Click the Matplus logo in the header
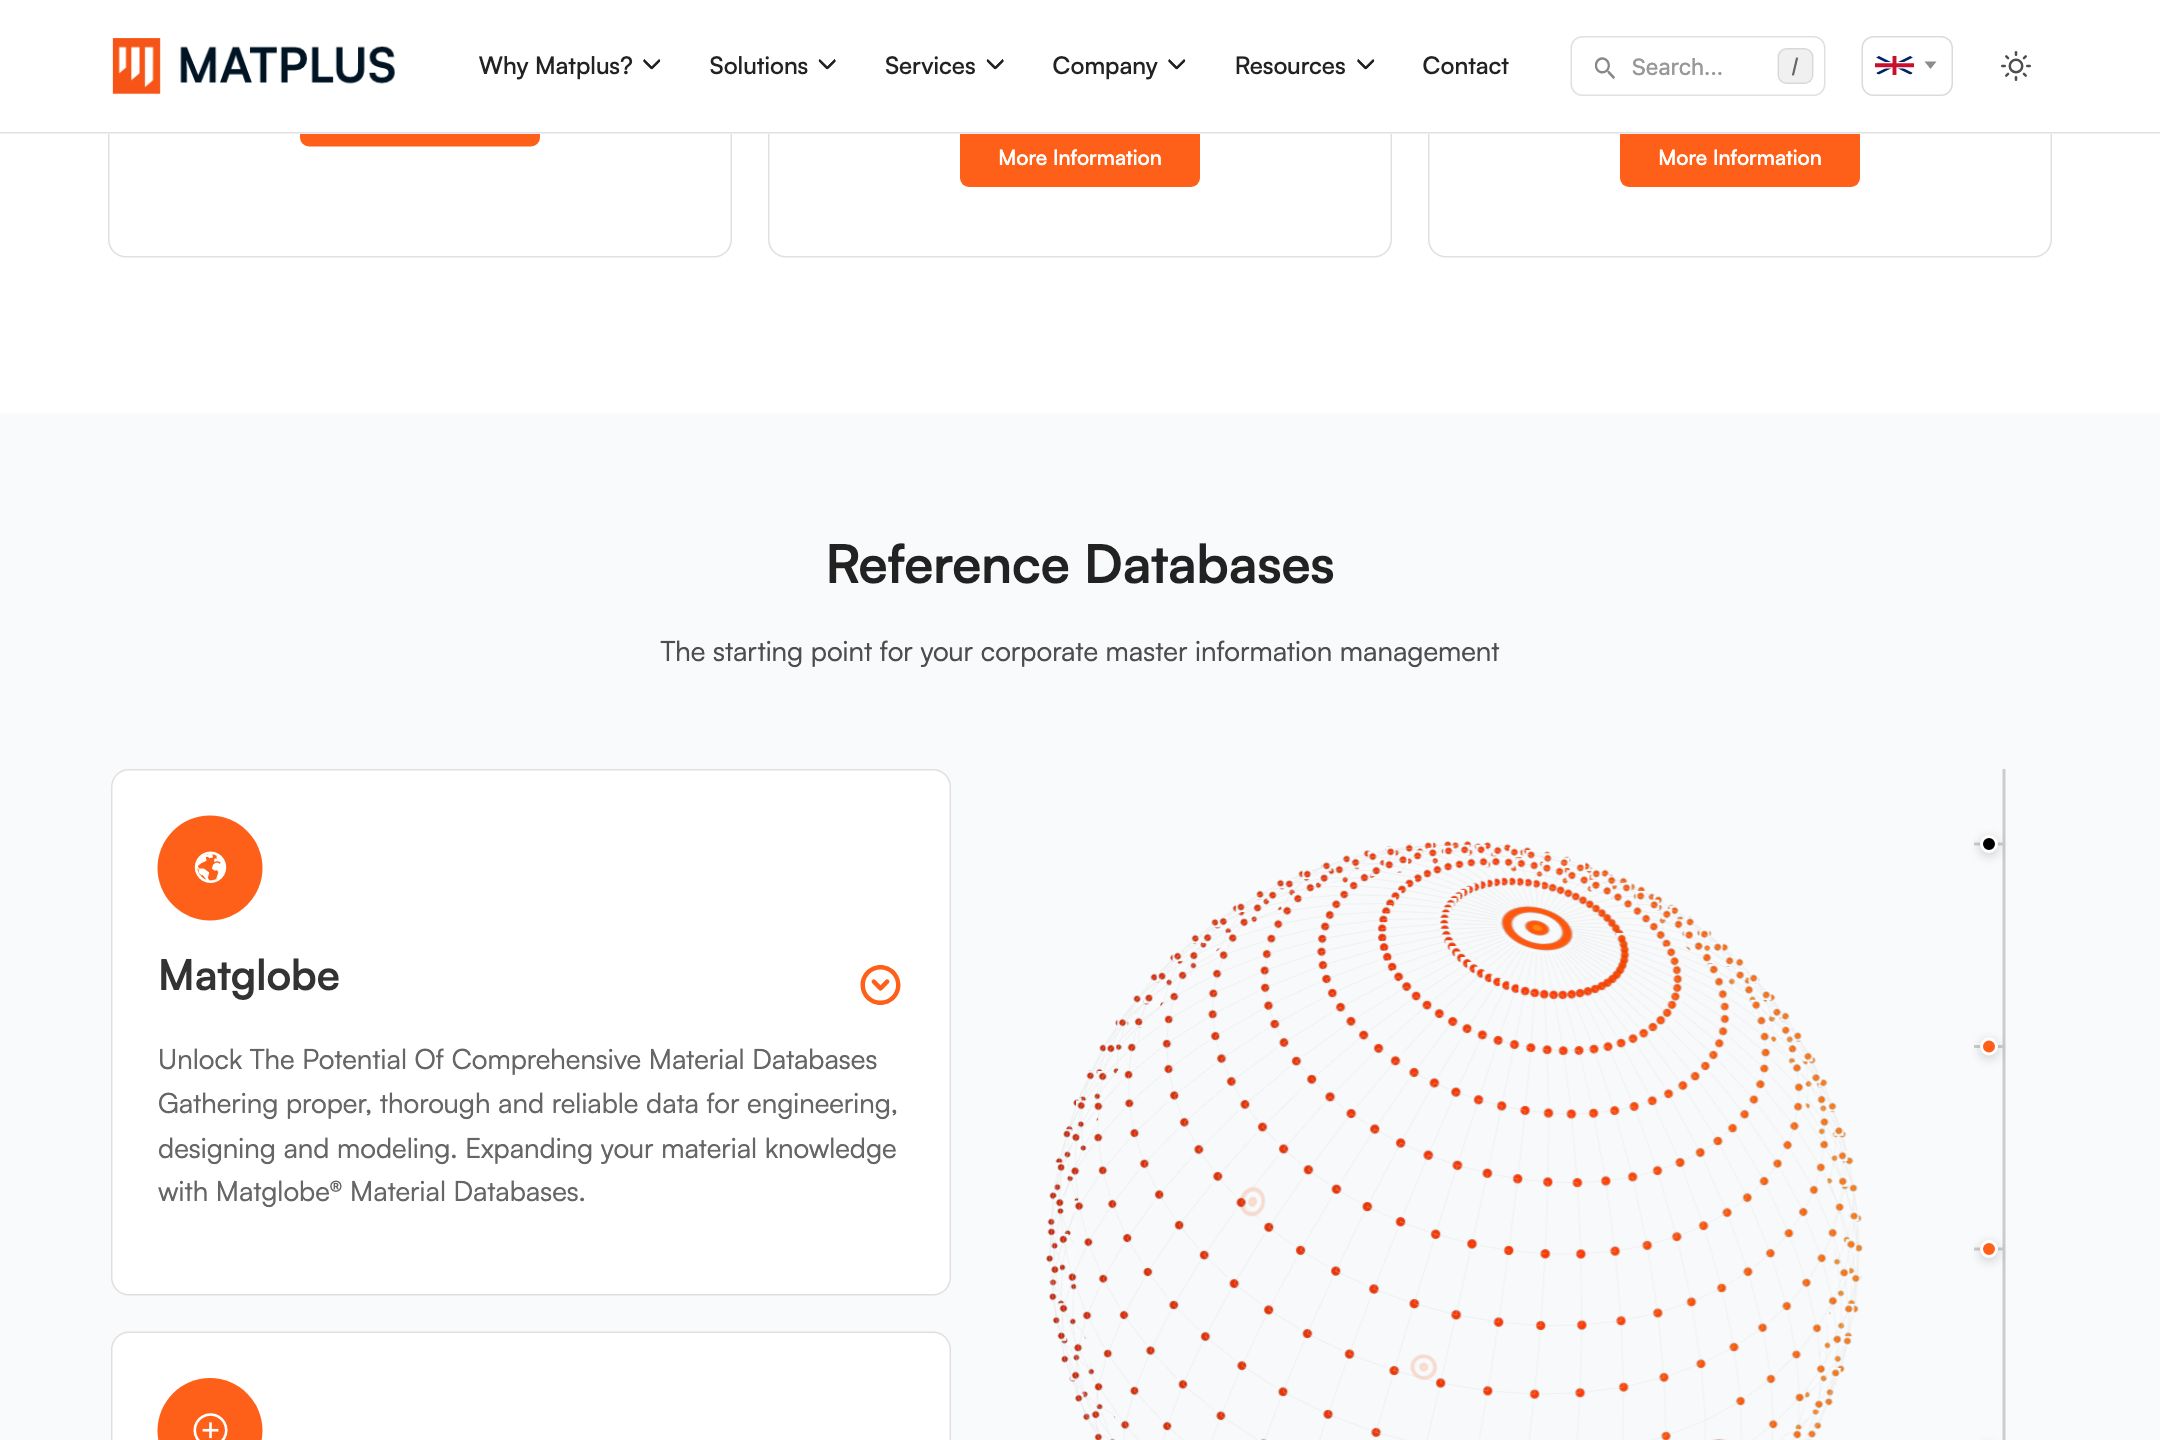The image size is (2160, 1440). (x=254, y=66)
